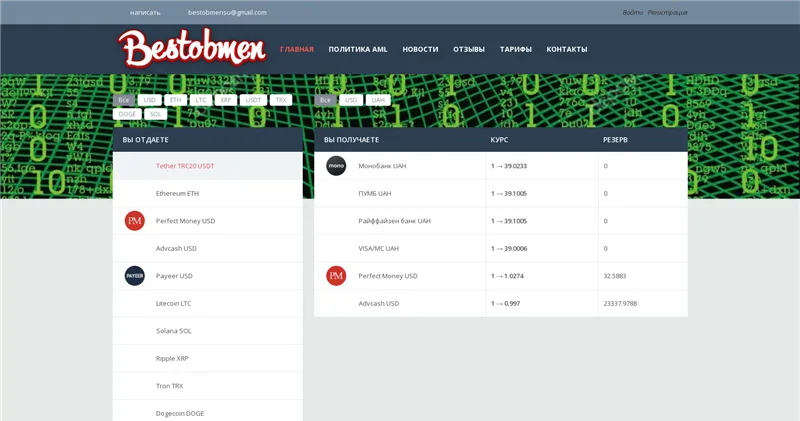Screen dimensions: 800x421
Task: Click the Войти login link
Action: [x=633, y=13]
